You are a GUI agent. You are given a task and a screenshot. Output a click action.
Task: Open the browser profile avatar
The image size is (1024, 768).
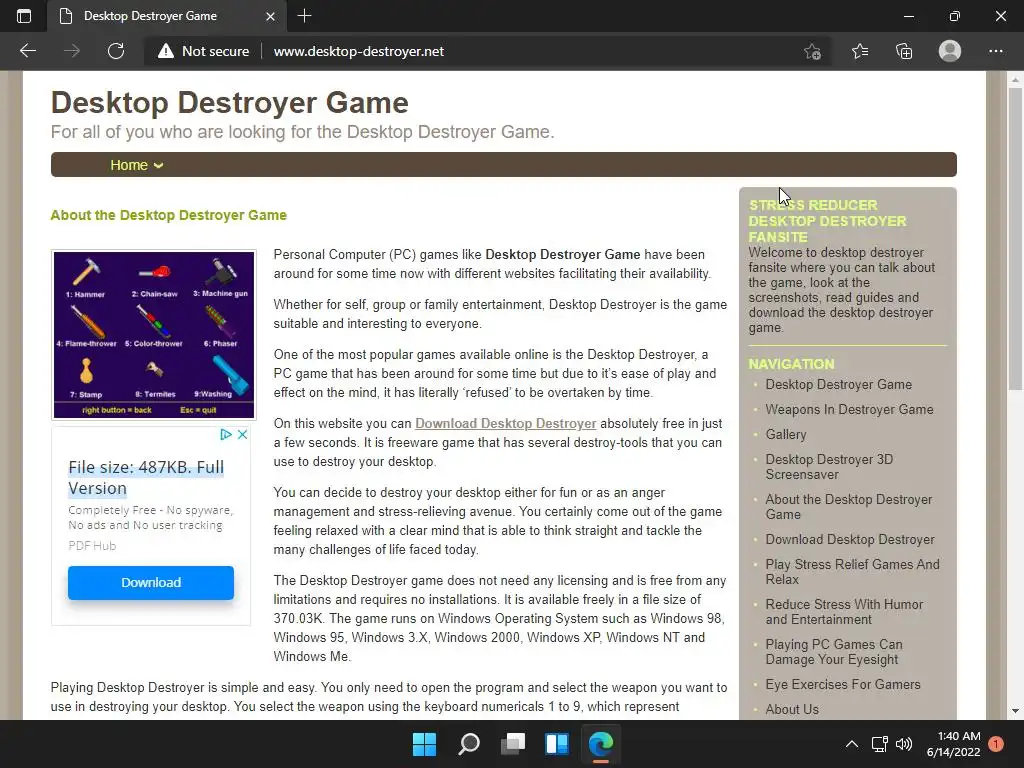click(950, 51)
